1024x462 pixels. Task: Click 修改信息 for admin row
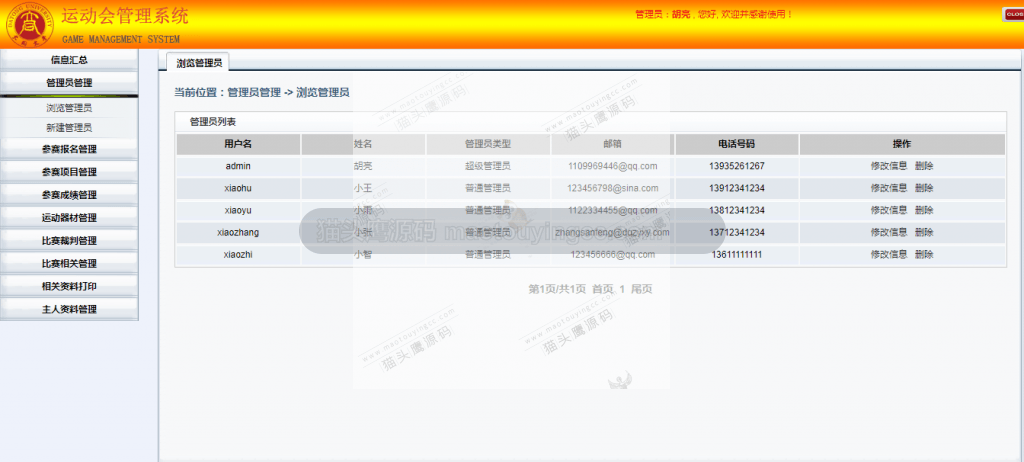click(889, 166)
